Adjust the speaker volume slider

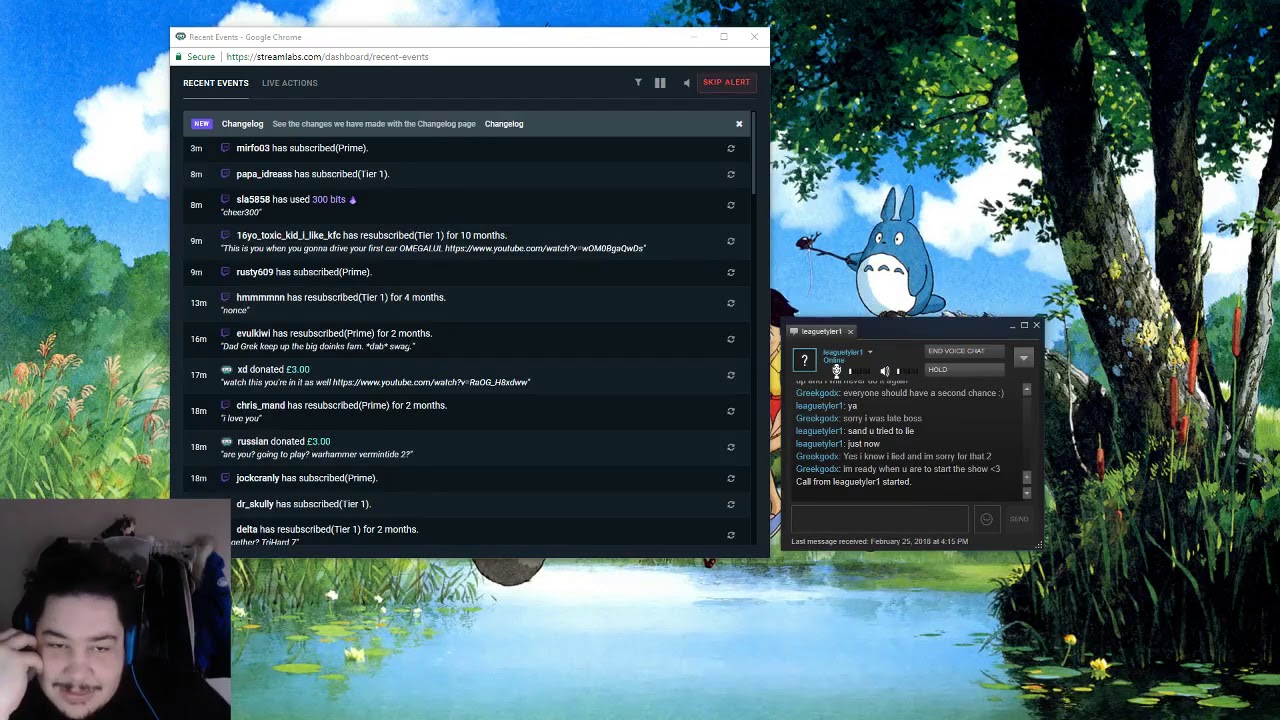click(905, 371)
